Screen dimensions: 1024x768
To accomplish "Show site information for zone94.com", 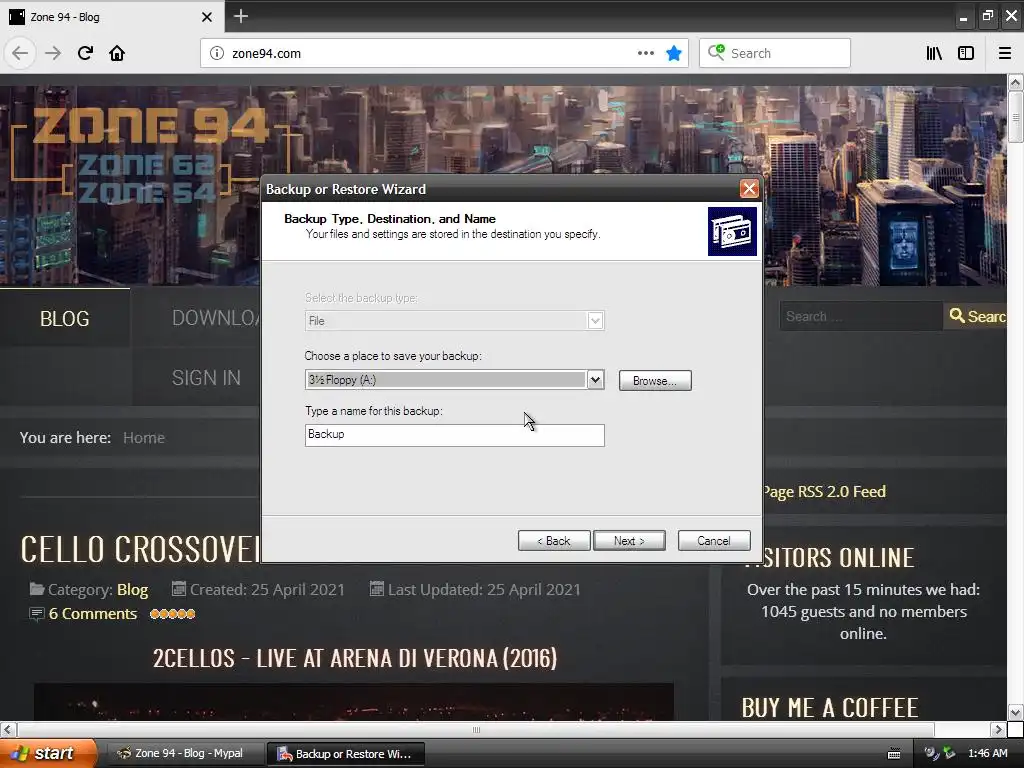I will click(216, 54).
